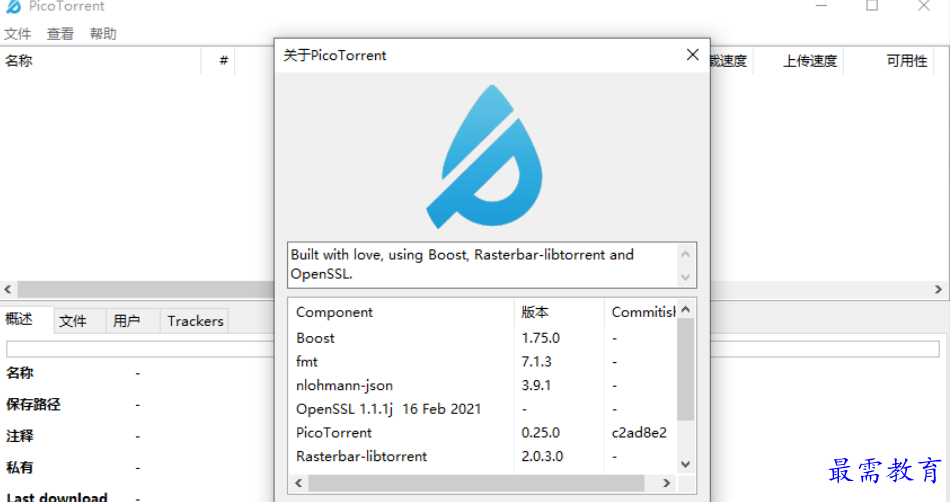The image size is (950, 502).
Task: Click the 私有 label
Action: (19, 467)
